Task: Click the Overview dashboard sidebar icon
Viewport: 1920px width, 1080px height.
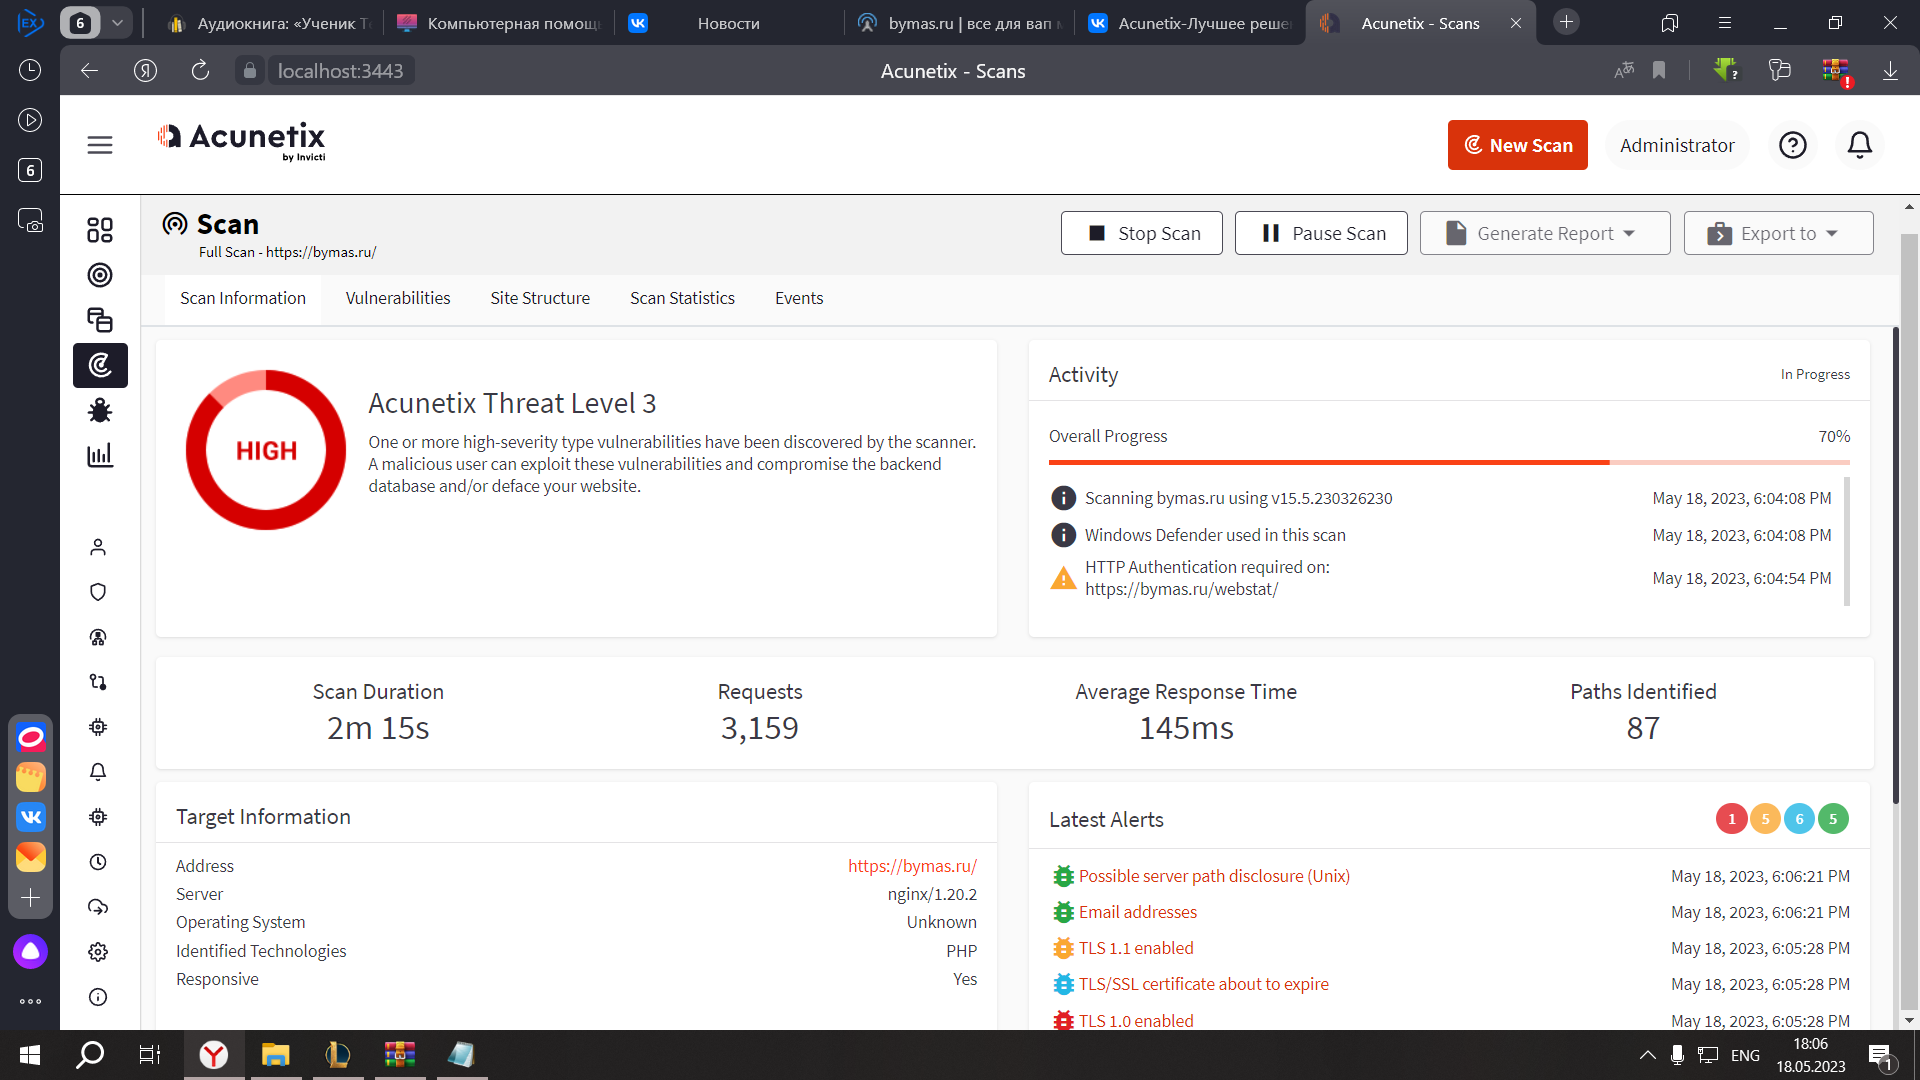Action: (100, 230)
